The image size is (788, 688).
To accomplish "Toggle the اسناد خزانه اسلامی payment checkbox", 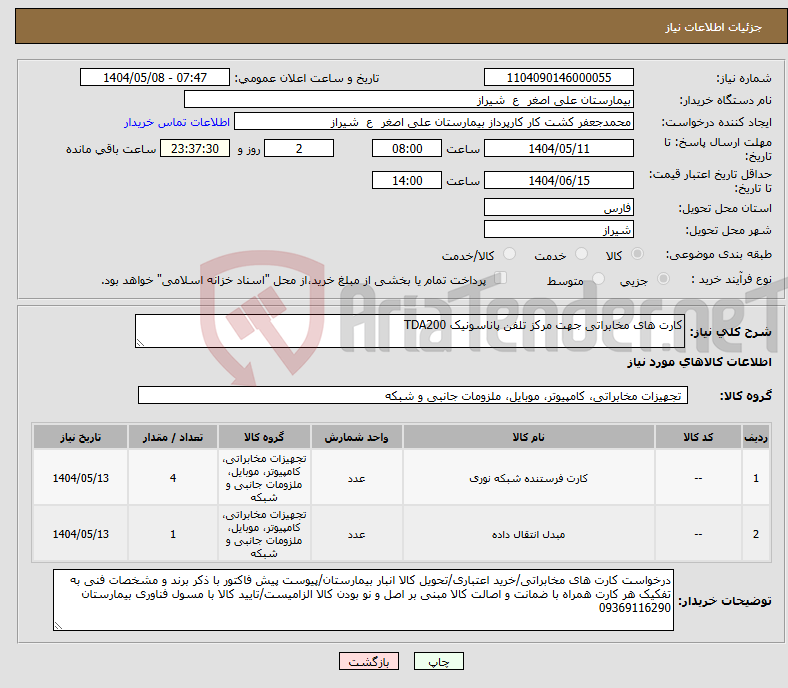I will coord(501,277).
